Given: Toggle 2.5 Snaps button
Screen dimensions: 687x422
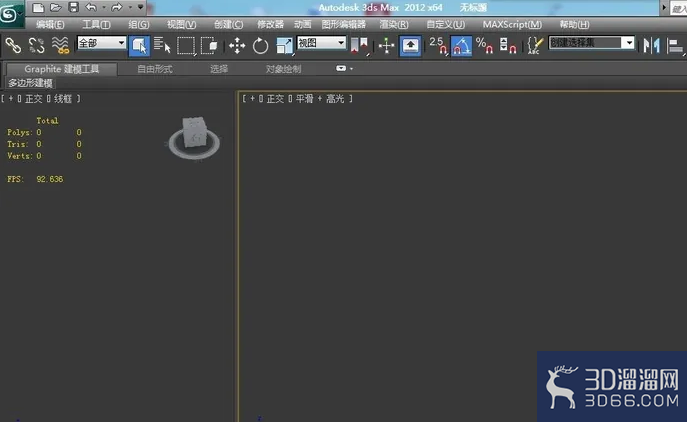Looking at the screenshot, I should (438, 46).
